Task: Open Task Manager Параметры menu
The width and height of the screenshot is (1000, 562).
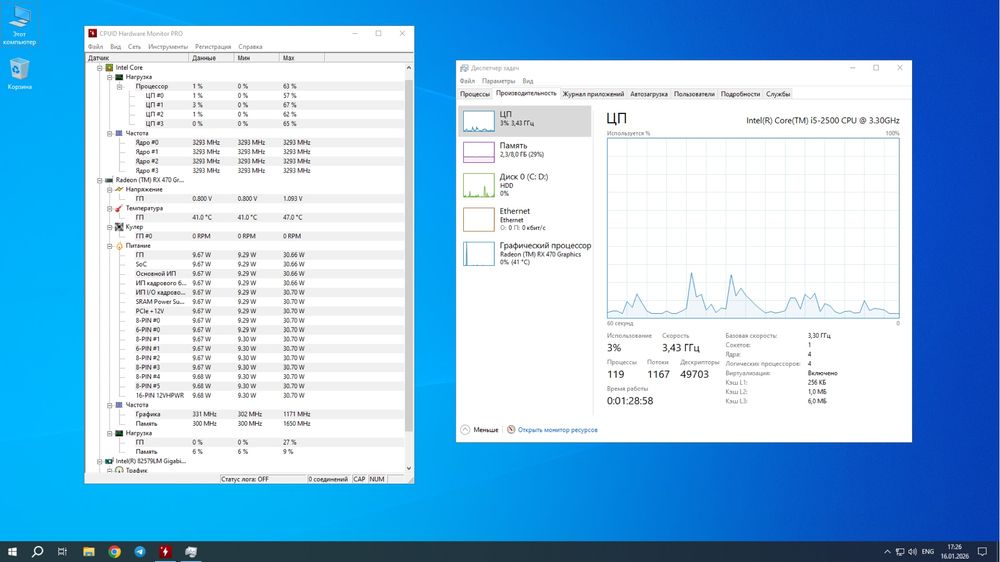Action: (x=498, y=81)
